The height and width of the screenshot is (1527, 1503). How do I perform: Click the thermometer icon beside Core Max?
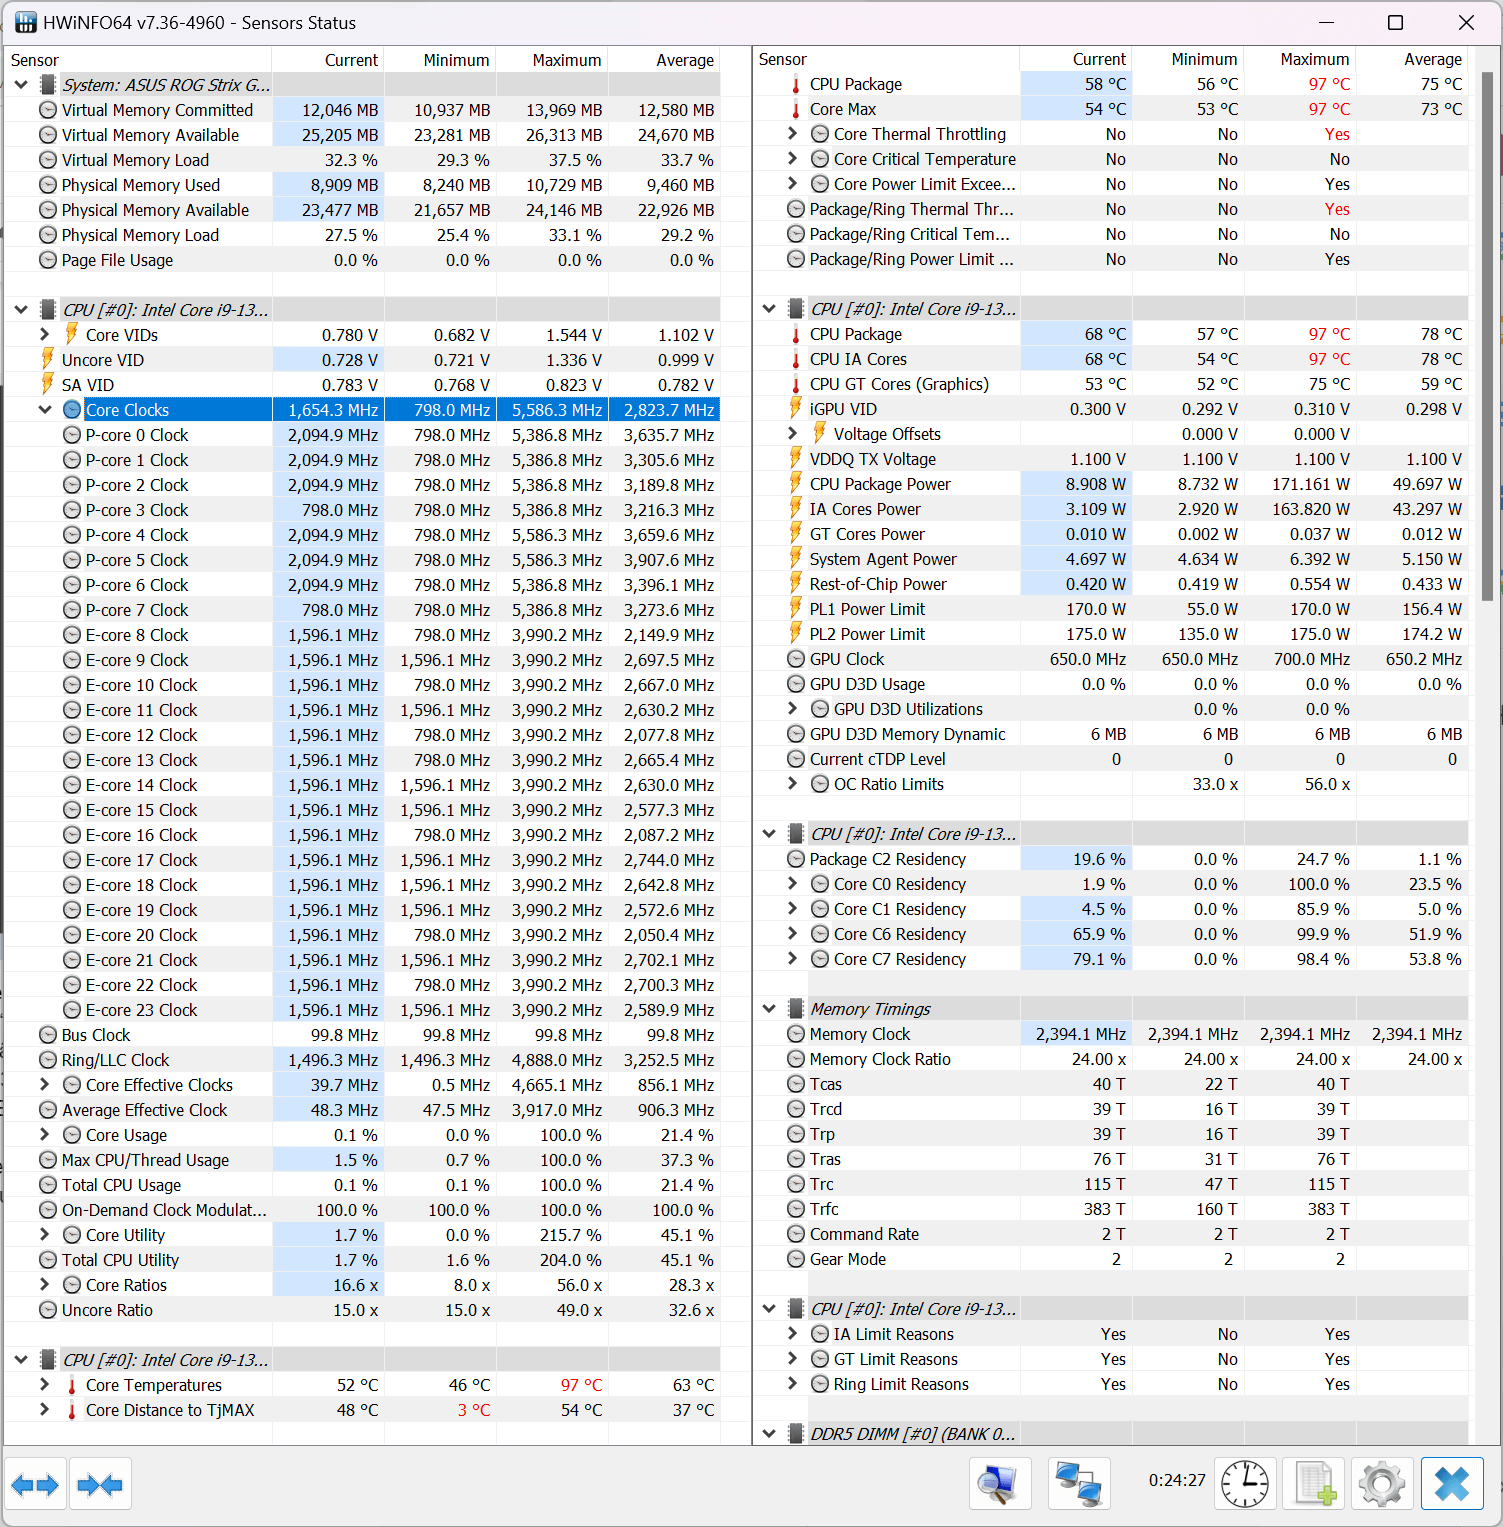(796, 109)
